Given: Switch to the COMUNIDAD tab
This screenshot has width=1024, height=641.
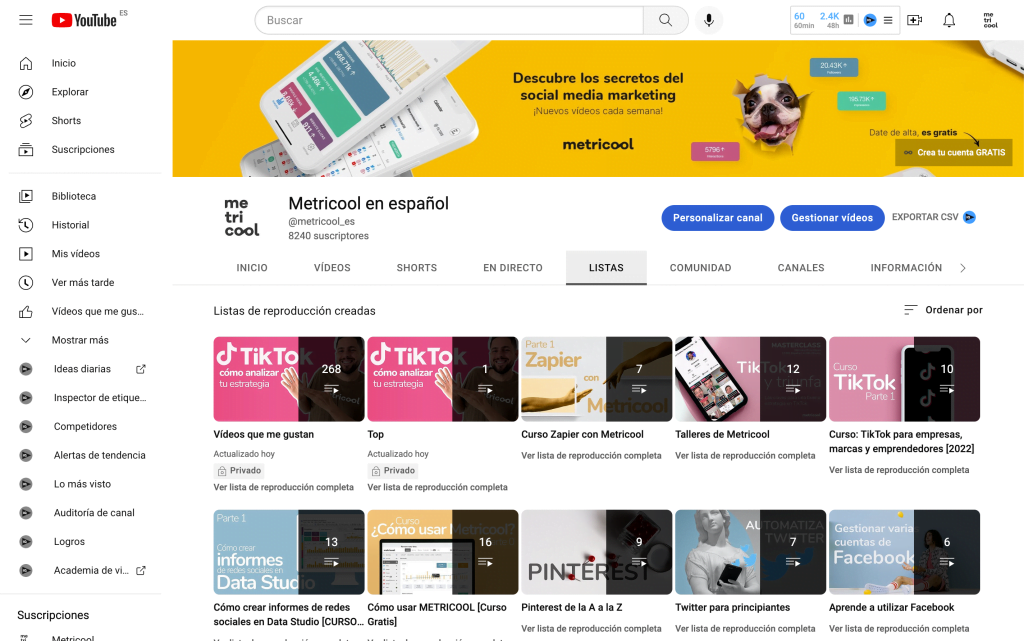Looking at the screenshot, I should [701, 268].
